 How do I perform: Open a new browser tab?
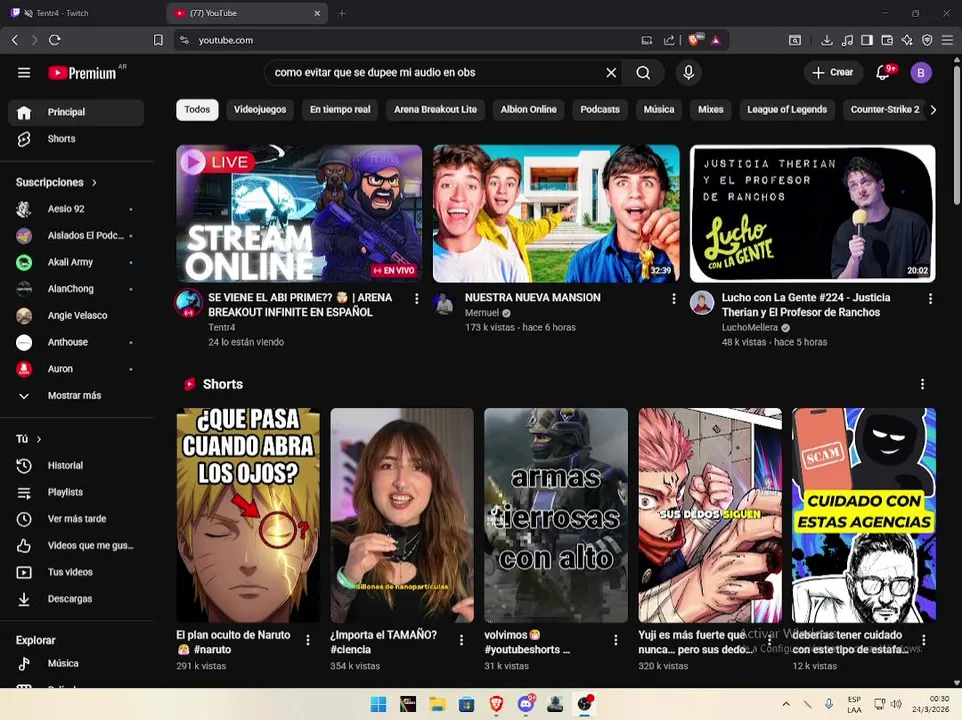(x=342, y=13)
